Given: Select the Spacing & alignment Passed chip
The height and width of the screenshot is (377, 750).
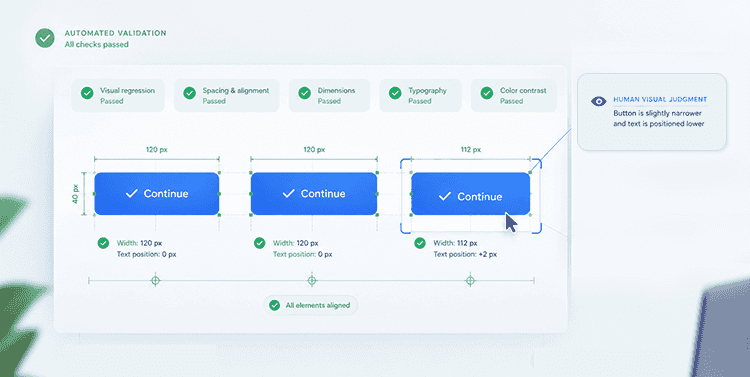Looking at the screenshot, I should pos(226,95).
